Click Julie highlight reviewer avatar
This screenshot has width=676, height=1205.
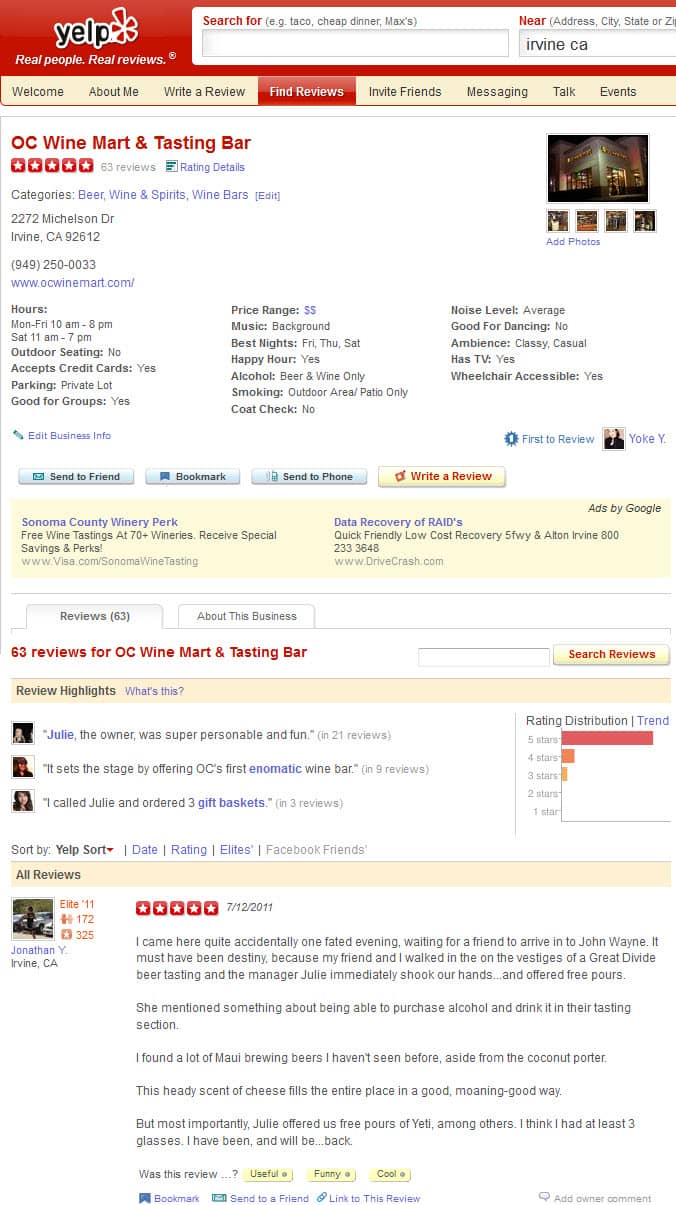pos(23,734)
